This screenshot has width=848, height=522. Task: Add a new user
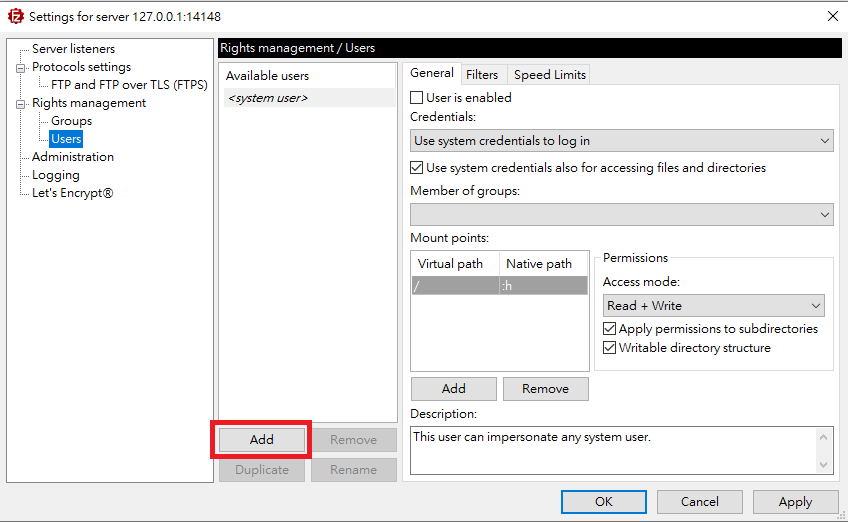pos(262,440)
